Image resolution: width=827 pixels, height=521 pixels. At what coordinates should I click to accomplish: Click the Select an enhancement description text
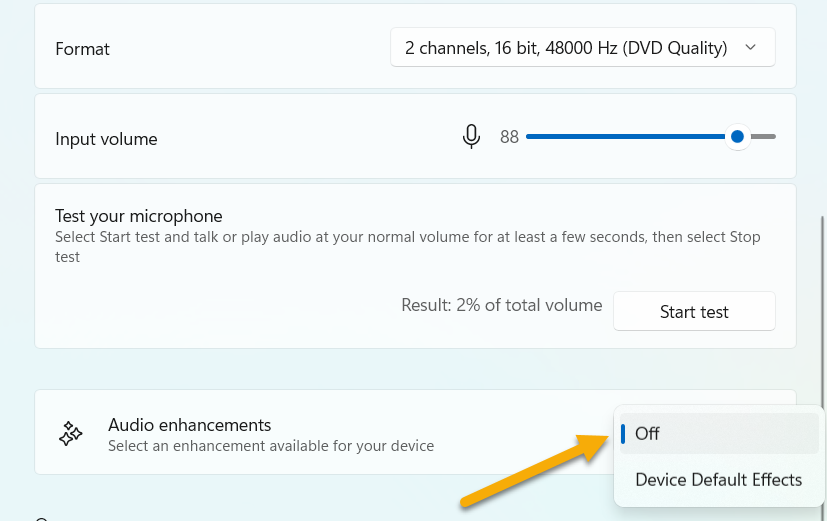pos(271,446)
